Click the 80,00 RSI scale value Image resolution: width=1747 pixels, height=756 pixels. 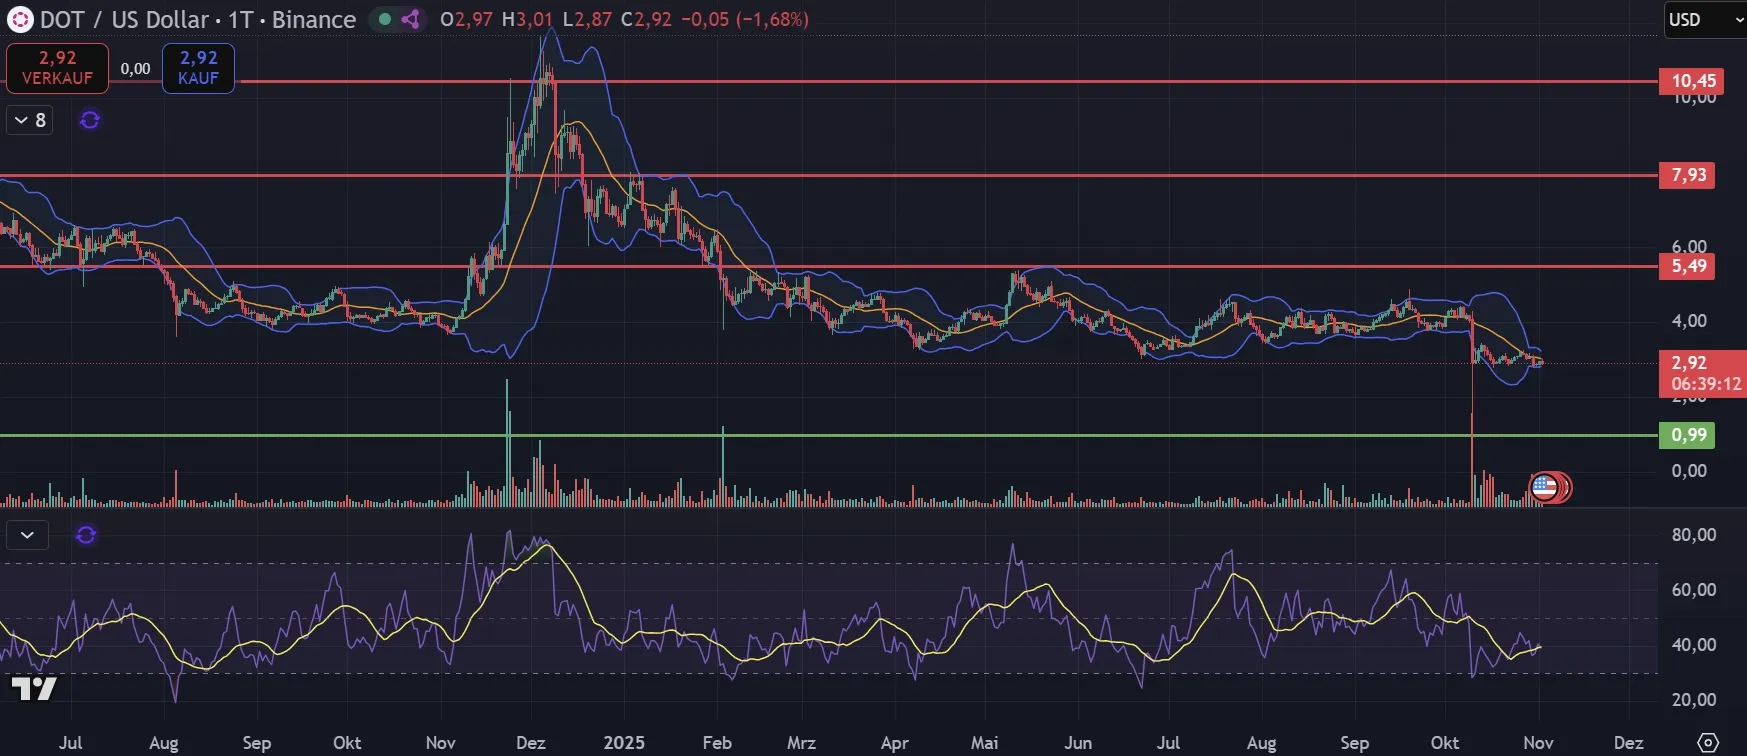point(1694,535)
